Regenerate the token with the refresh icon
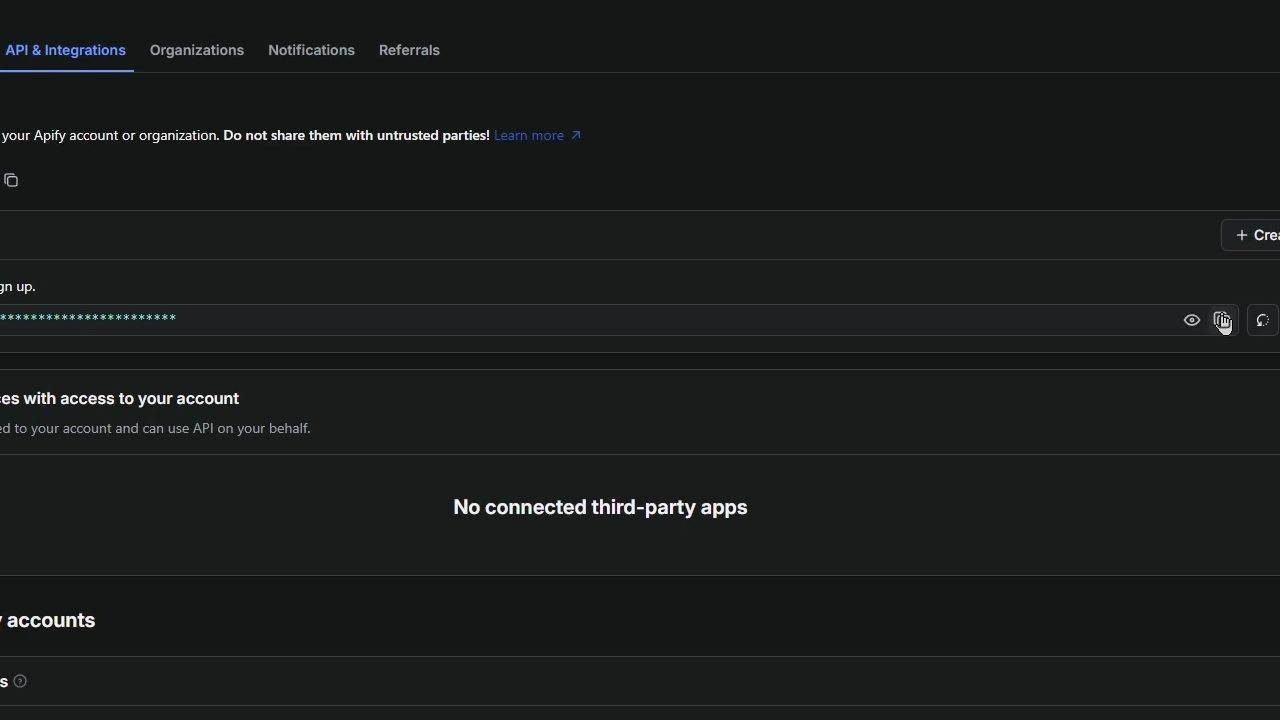1280x720 pixels. click(1262, 320)
